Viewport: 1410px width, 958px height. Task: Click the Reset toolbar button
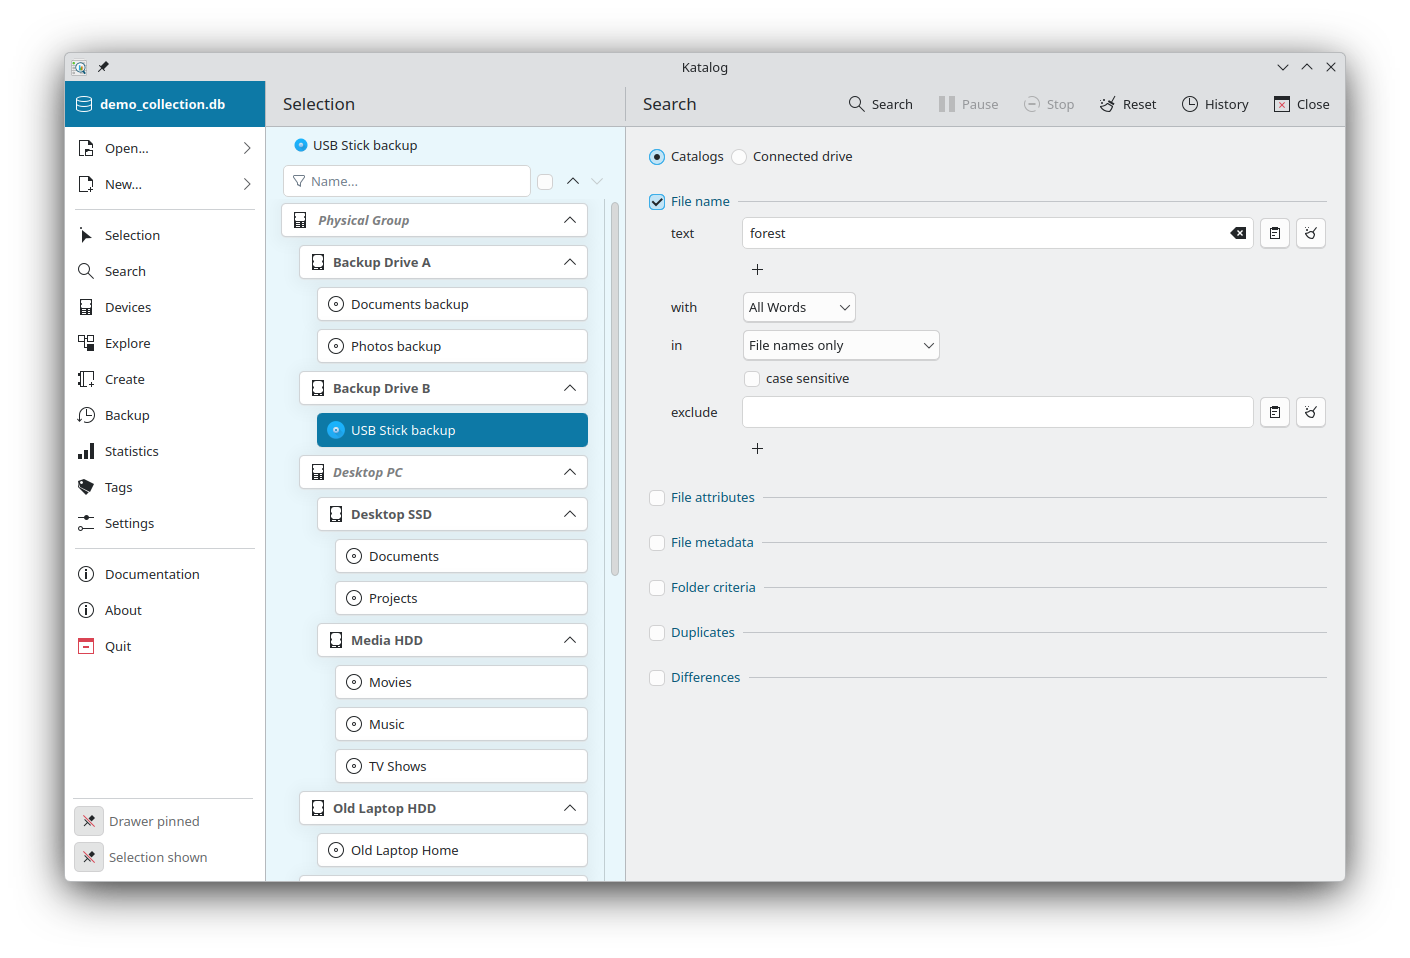click(1128, 104)
